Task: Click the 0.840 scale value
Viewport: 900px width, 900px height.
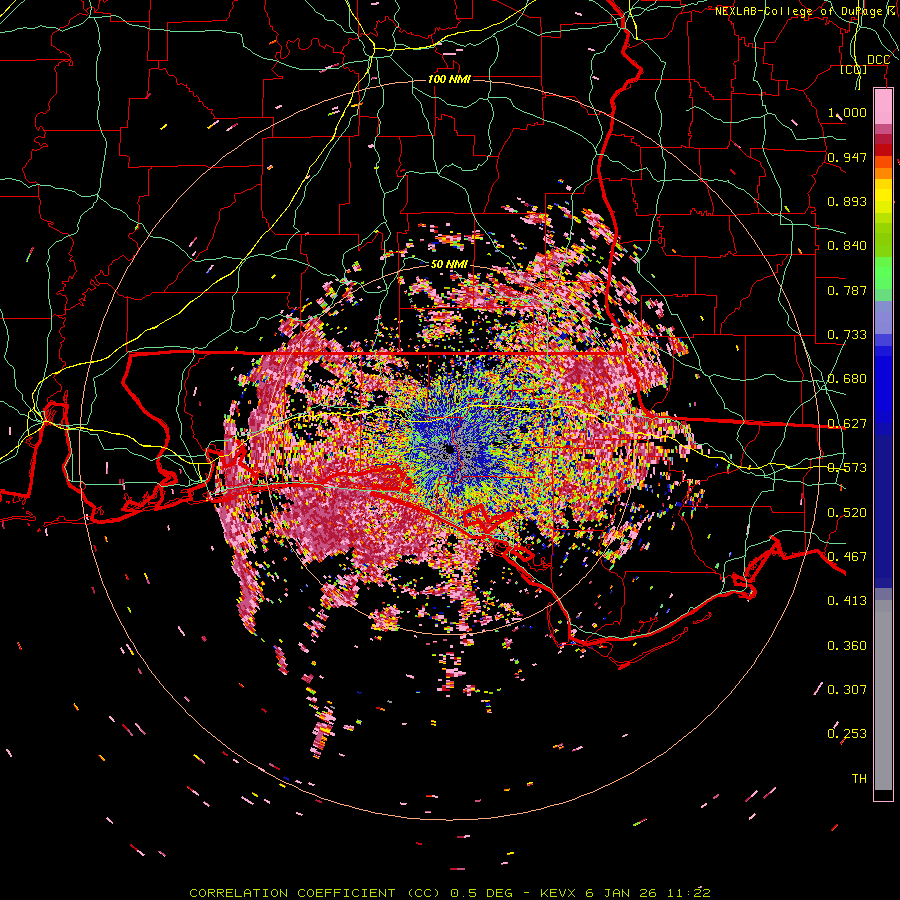Action: tap(847, 246)
